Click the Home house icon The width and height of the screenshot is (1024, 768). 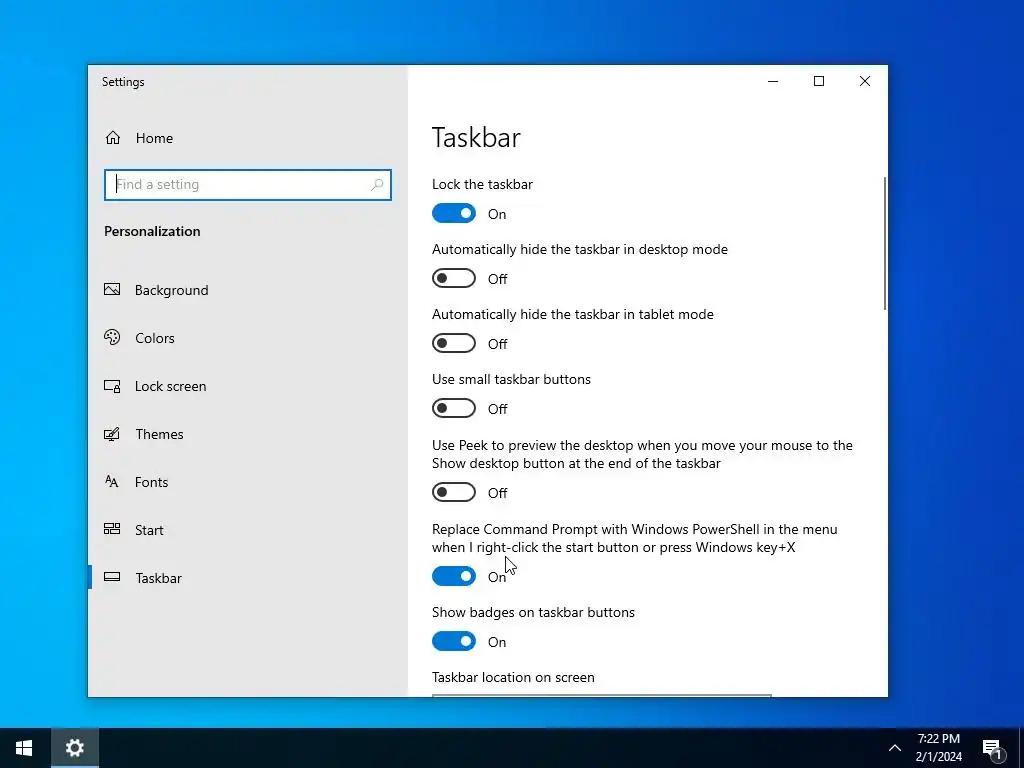pos(113,138)
